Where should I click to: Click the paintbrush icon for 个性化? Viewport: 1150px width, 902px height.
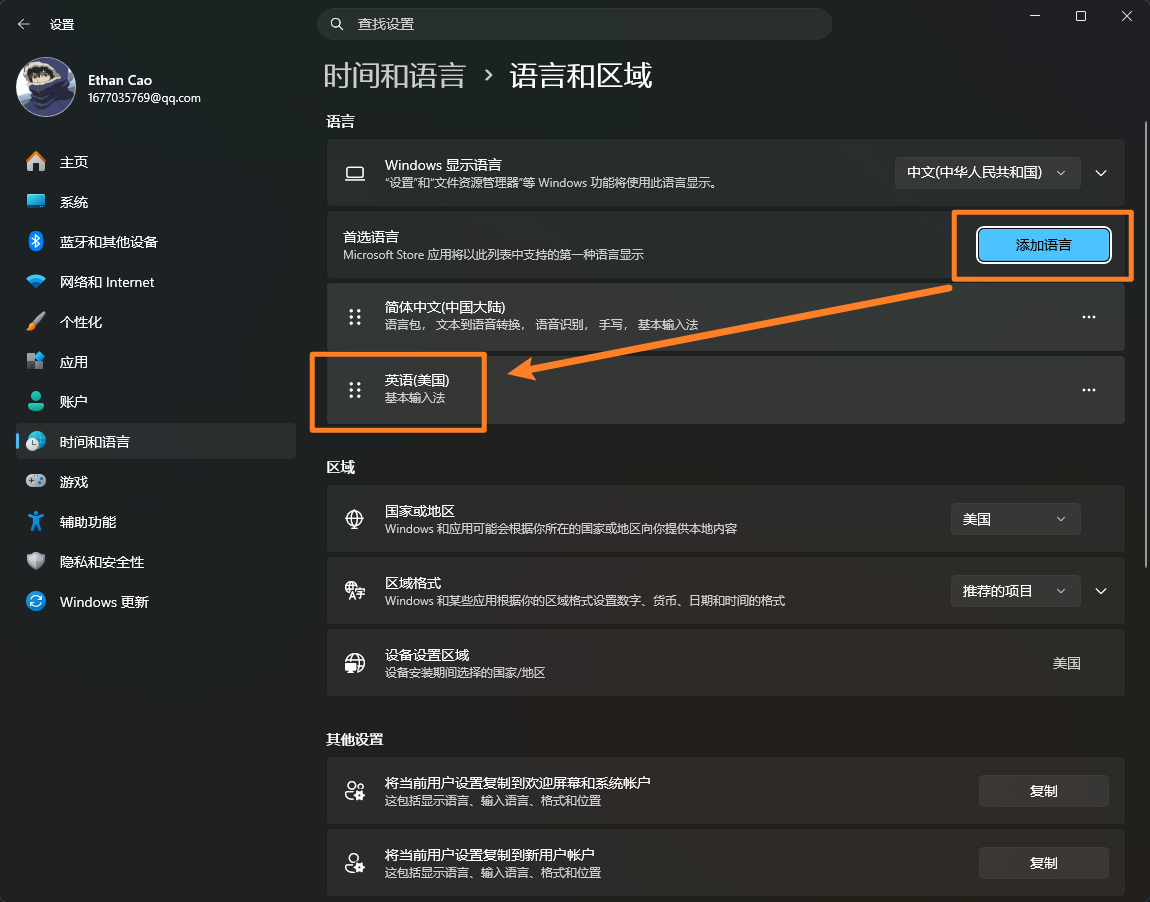[x=36, y=321]
